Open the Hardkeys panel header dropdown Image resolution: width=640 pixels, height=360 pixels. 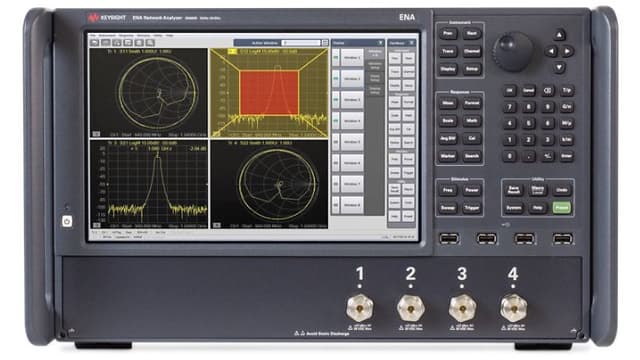point(411,43)
